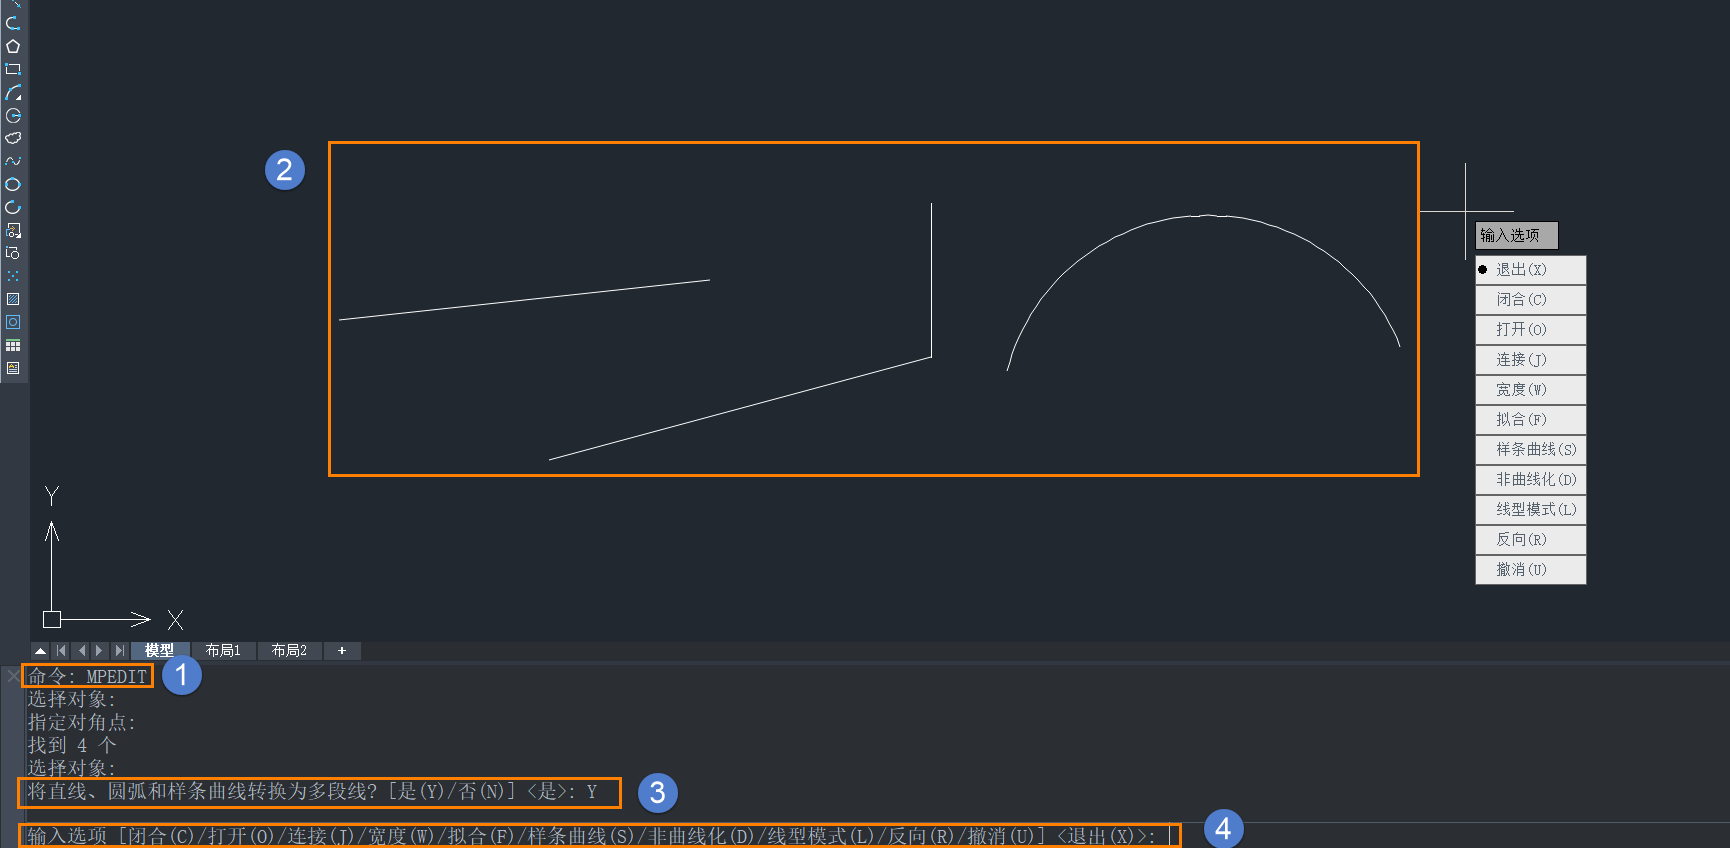Click the 指定对角点: history line
1730x848 pixels.
[81, 723]
